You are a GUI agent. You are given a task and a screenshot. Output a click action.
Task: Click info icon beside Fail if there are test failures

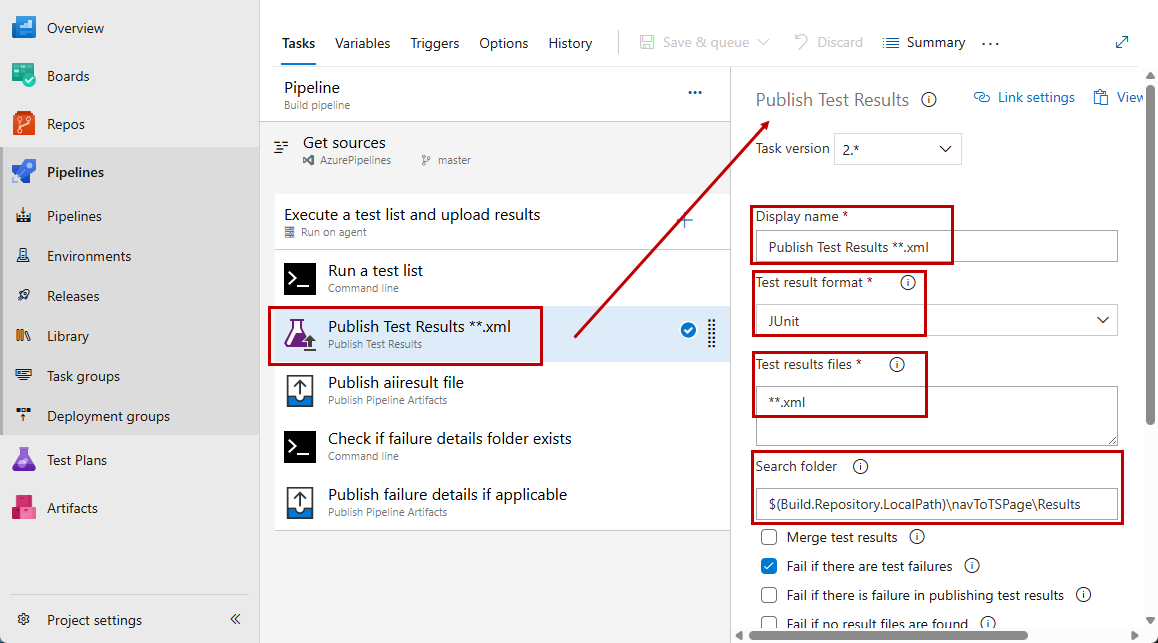972,565
